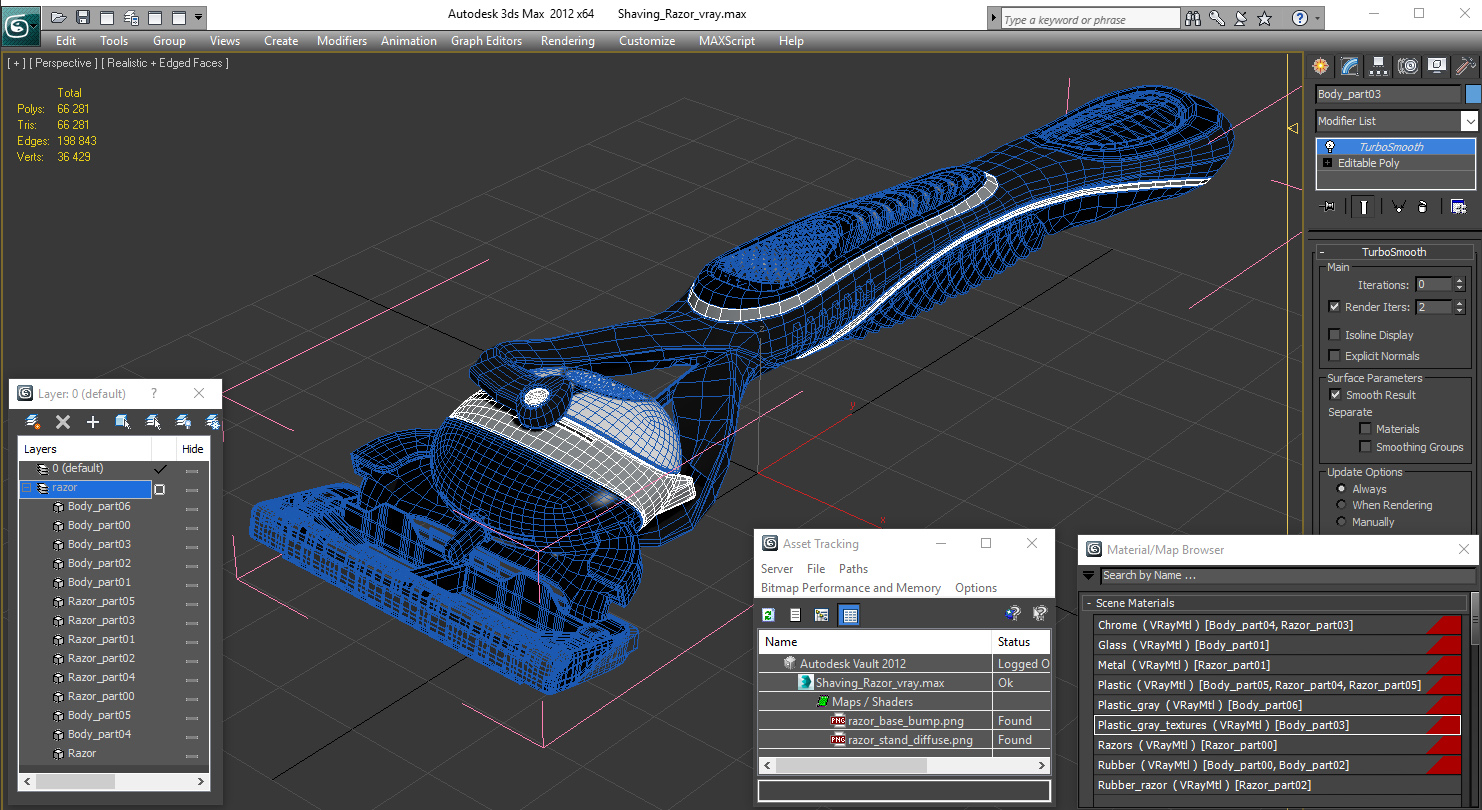Image resolution: width=1482 pixels, height=810 pixels.
Task: Click viewport Perspective label
Action: (64, 63)
